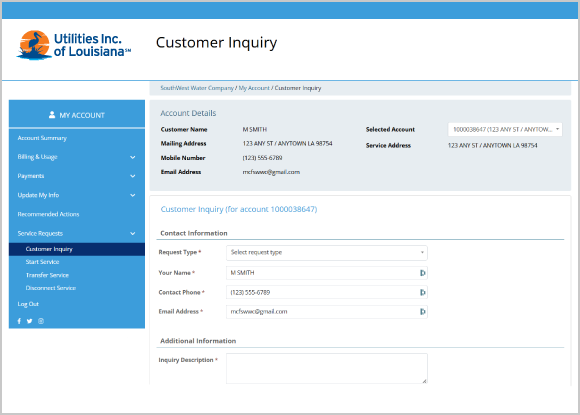Open Account Summary in the sidebar
This screenshot has height=415, width=580.
coord(42,138)
